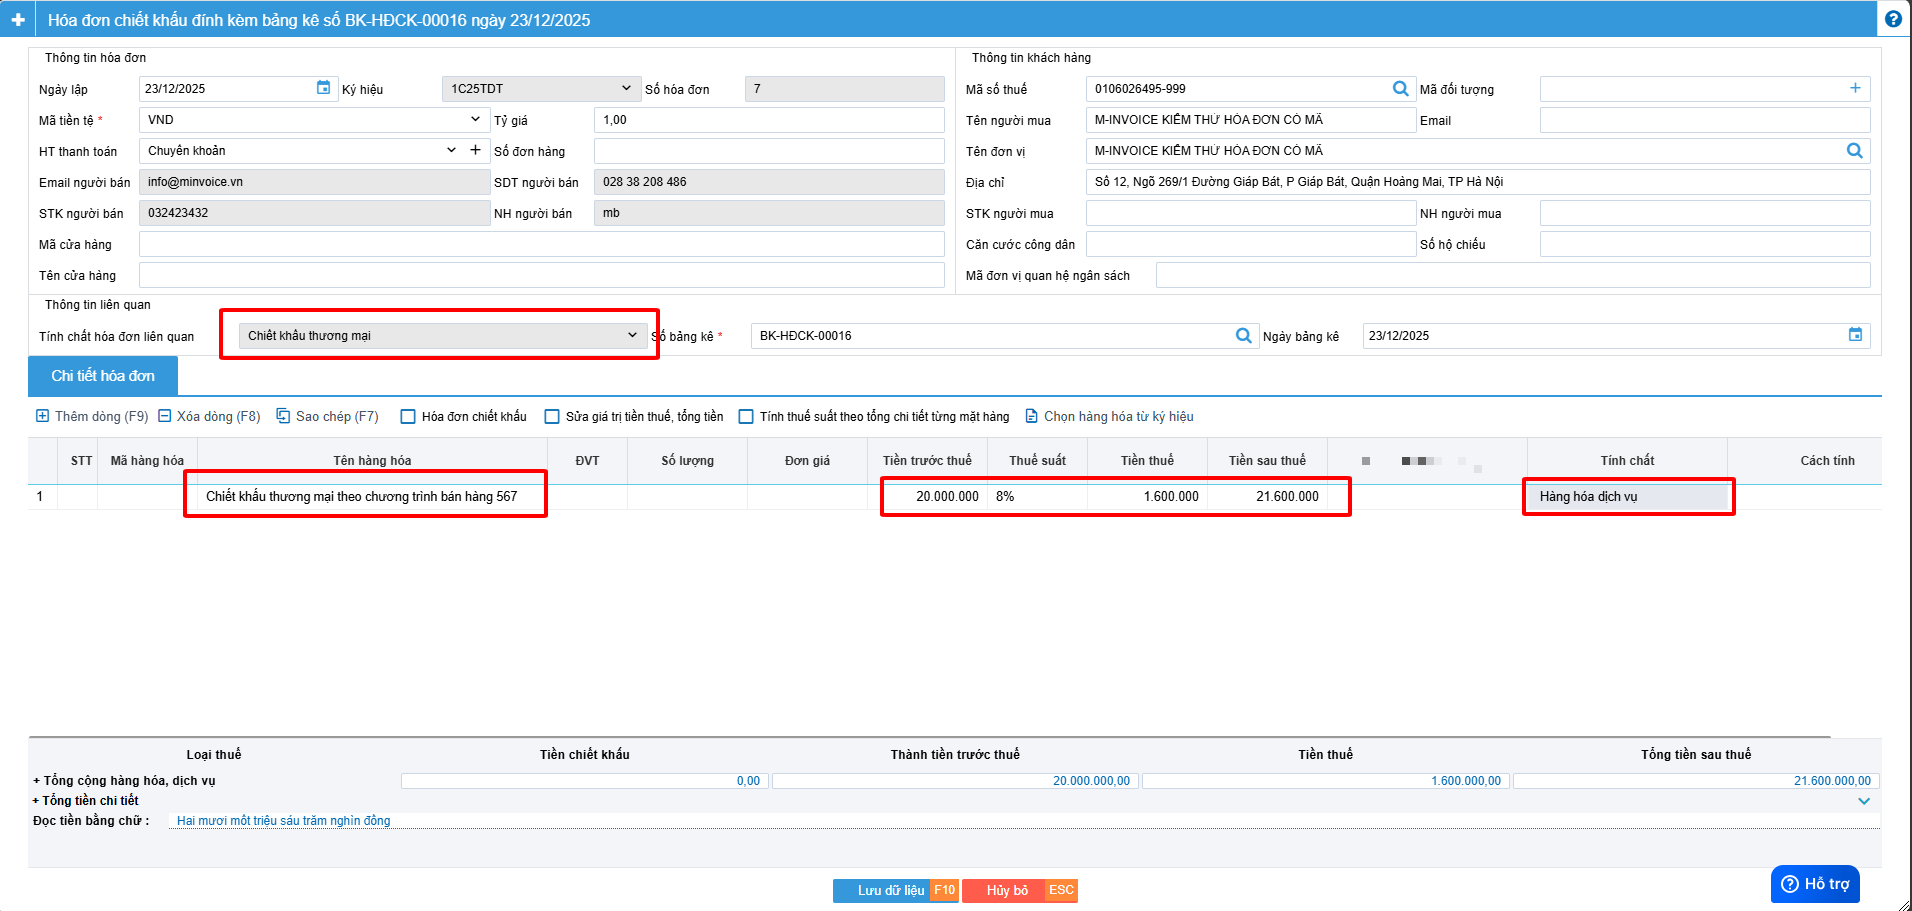Select the Chi tiết hóa đơn tab
1912x911 pixels.
point(103,376)
